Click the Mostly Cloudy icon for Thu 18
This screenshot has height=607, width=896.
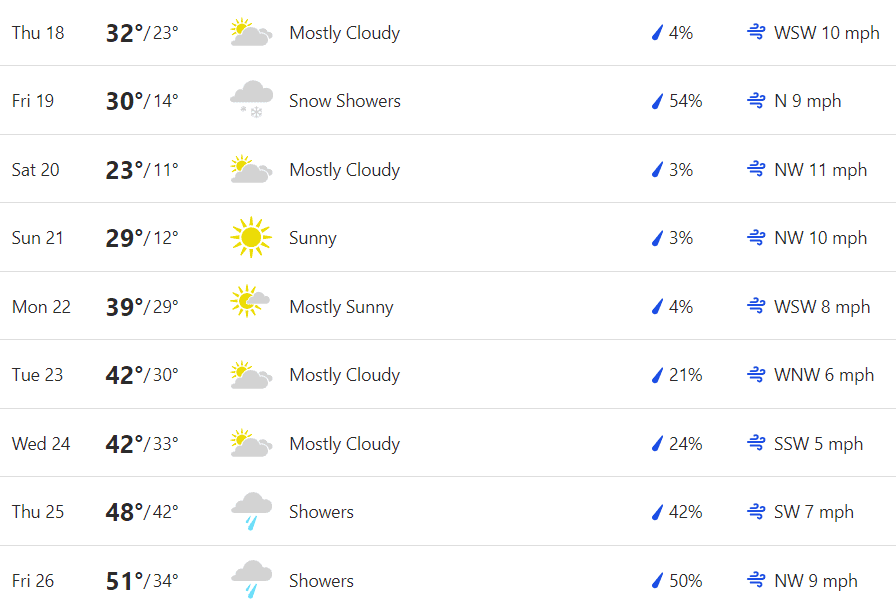(251, 33)
